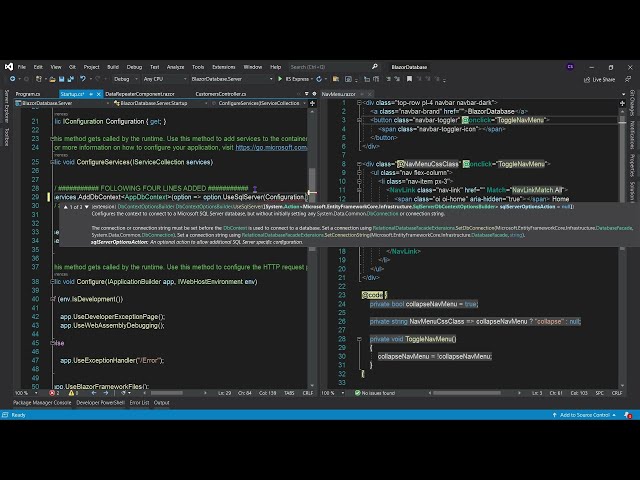This screenshot has height=480, width=640.
Task: Collapse the div block on line 1
Action: point(359,102)
